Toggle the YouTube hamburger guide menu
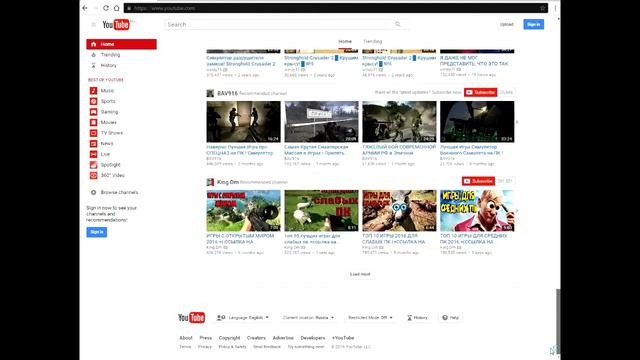The image size is (640, 360). coord(93,24)
